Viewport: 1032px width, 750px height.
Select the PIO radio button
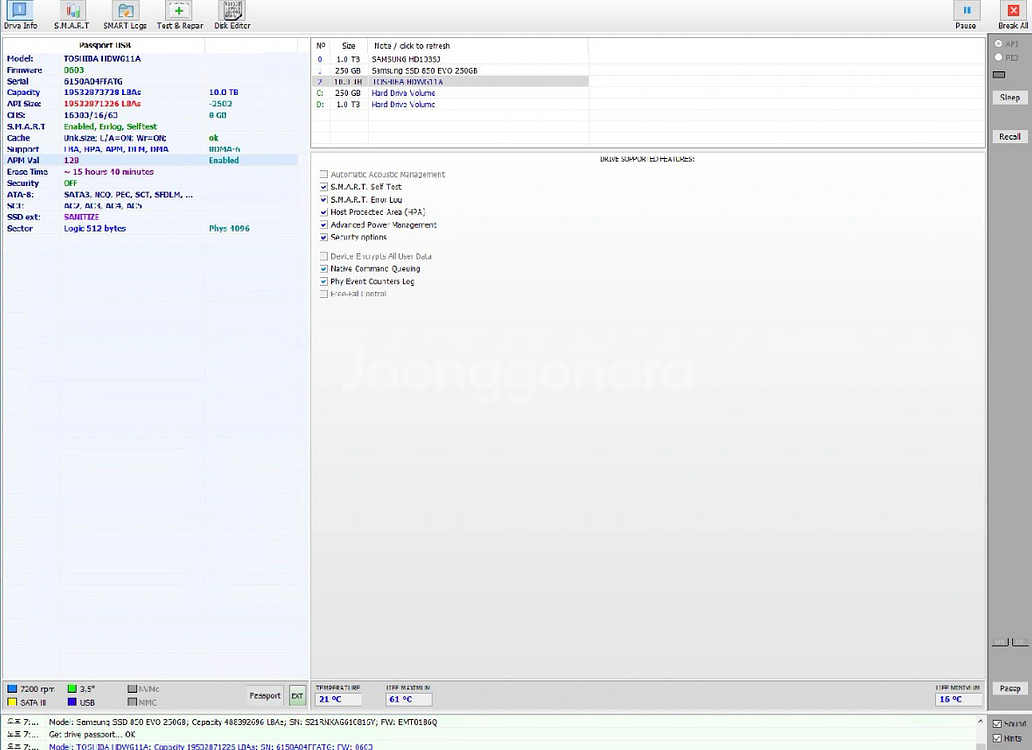[998, 58]
